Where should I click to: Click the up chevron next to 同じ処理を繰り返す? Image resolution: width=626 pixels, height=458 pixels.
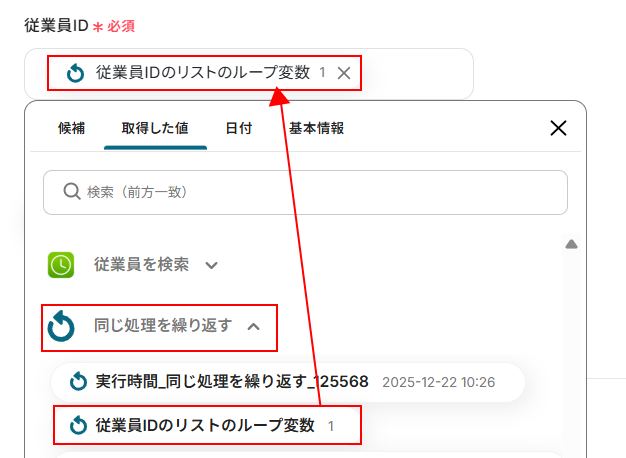[x=254, y=327]
